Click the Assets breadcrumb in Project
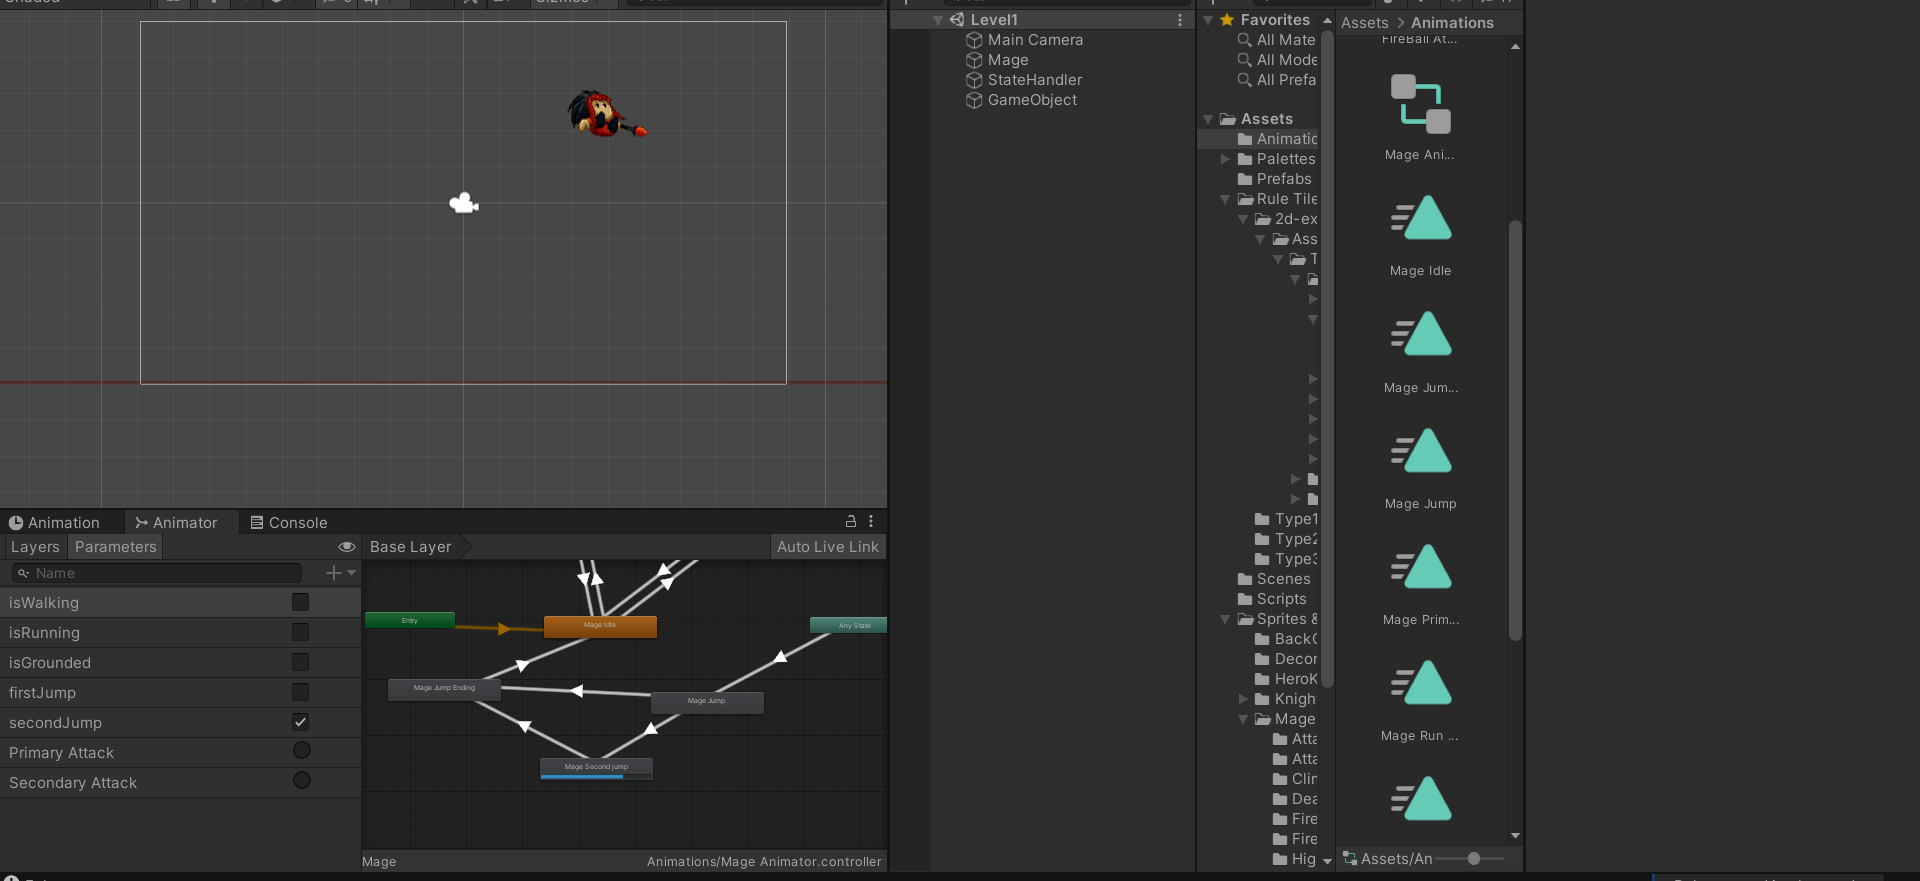 click(x=1365, y=23)
